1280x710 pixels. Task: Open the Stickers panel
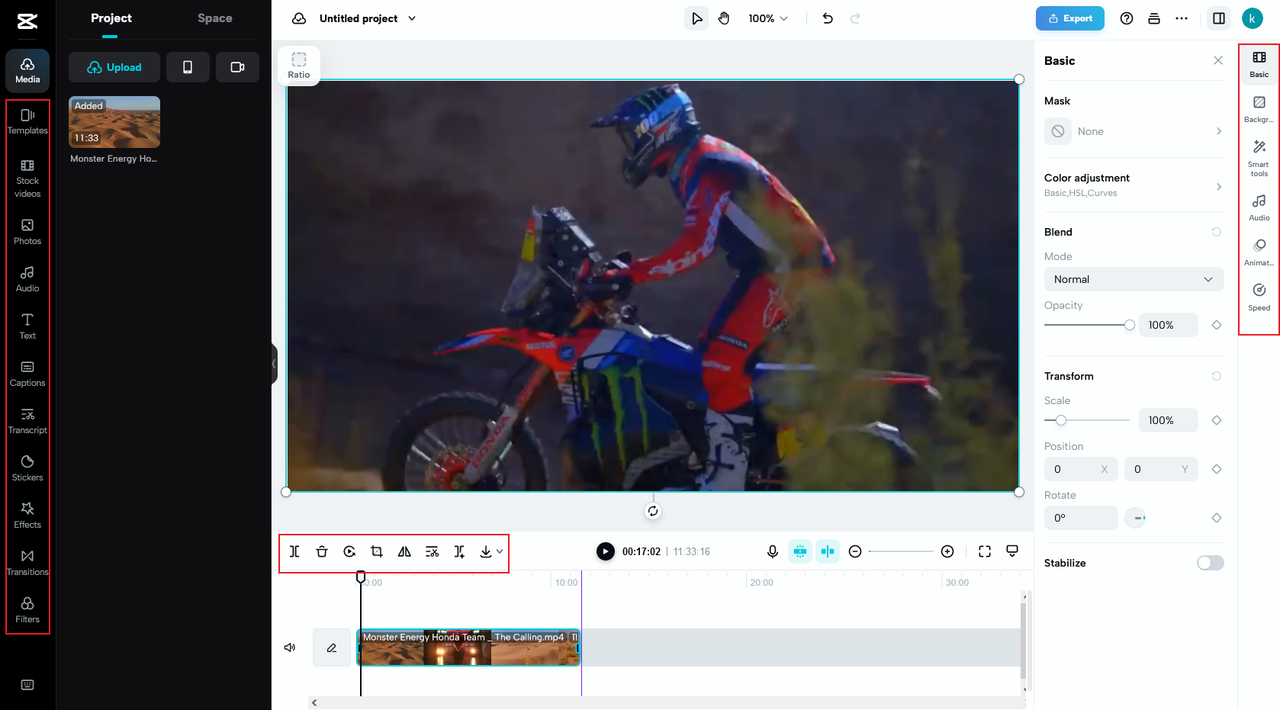pos(27,468)
